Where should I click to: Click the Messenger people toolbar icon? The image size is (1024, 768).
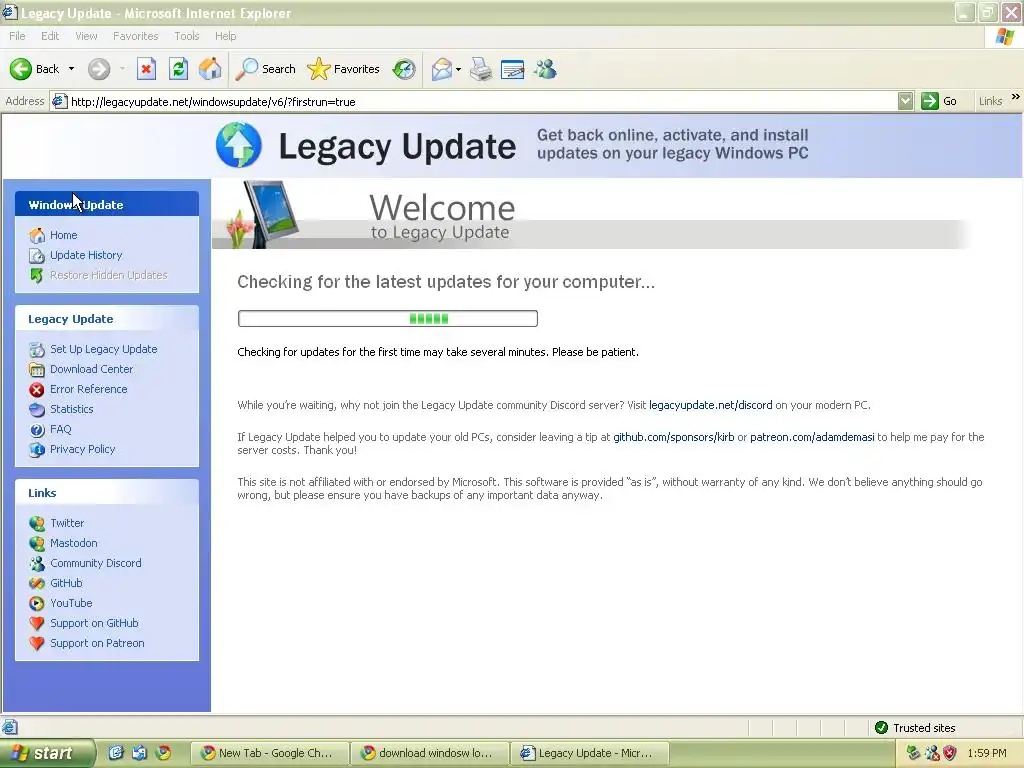tap(545, 69)
